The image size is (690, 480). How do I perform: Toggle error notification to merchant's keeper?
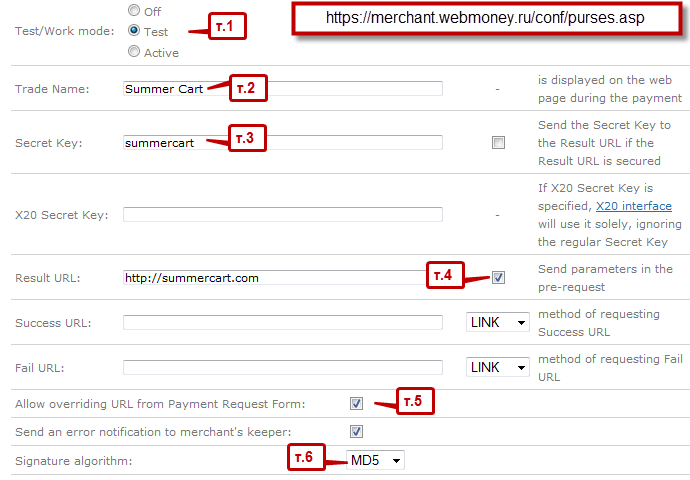click(356, 432)
